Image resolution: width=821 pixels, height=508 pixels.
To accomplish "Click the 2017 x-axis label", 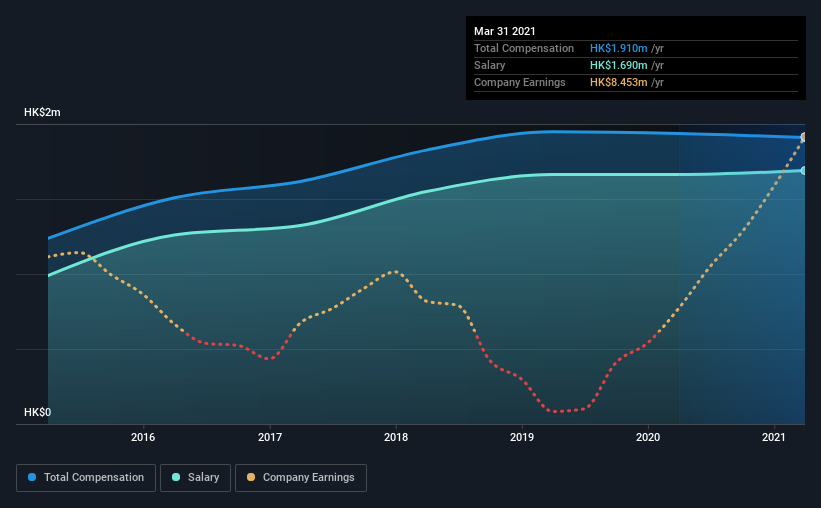I will (270, 437).
